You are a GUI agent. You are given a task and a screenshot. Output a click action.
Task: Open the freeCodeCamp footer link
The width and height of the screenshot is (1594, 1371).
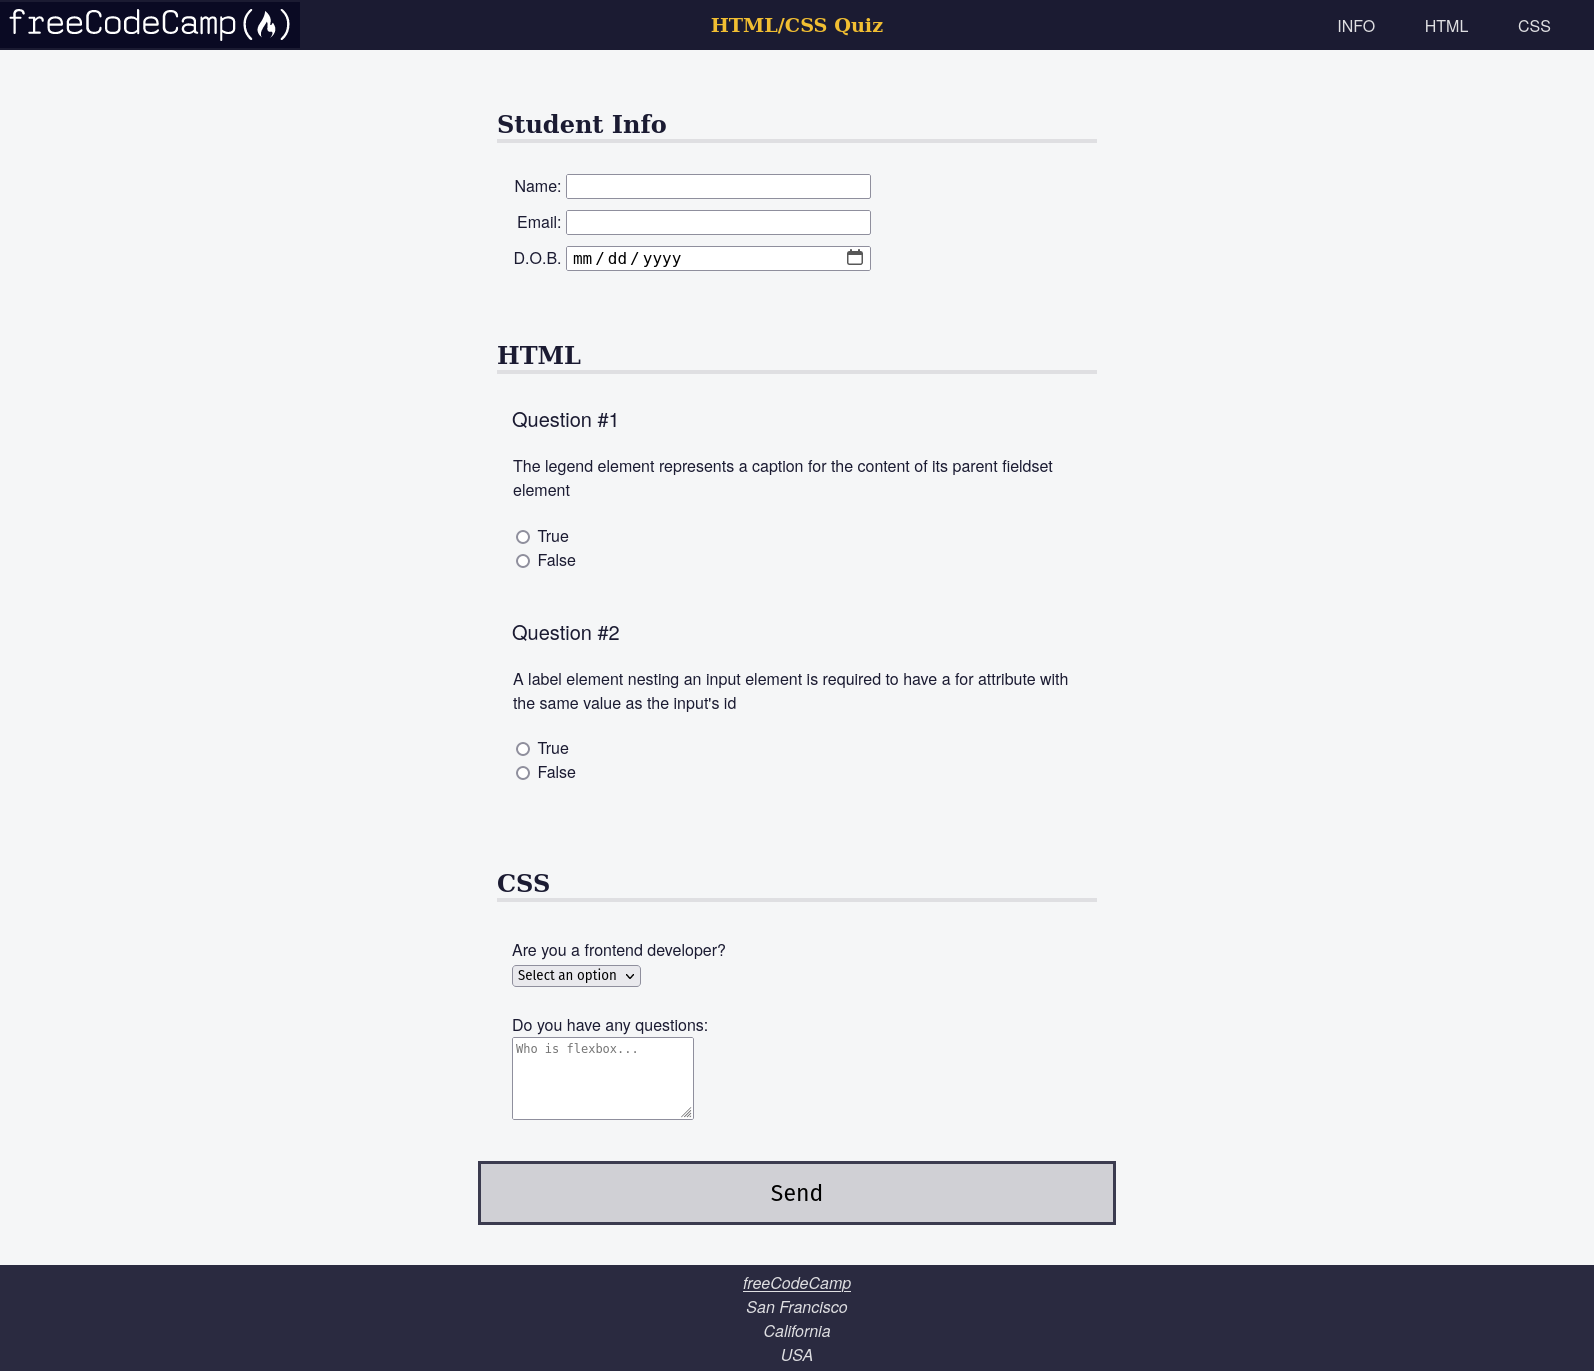797,1283
